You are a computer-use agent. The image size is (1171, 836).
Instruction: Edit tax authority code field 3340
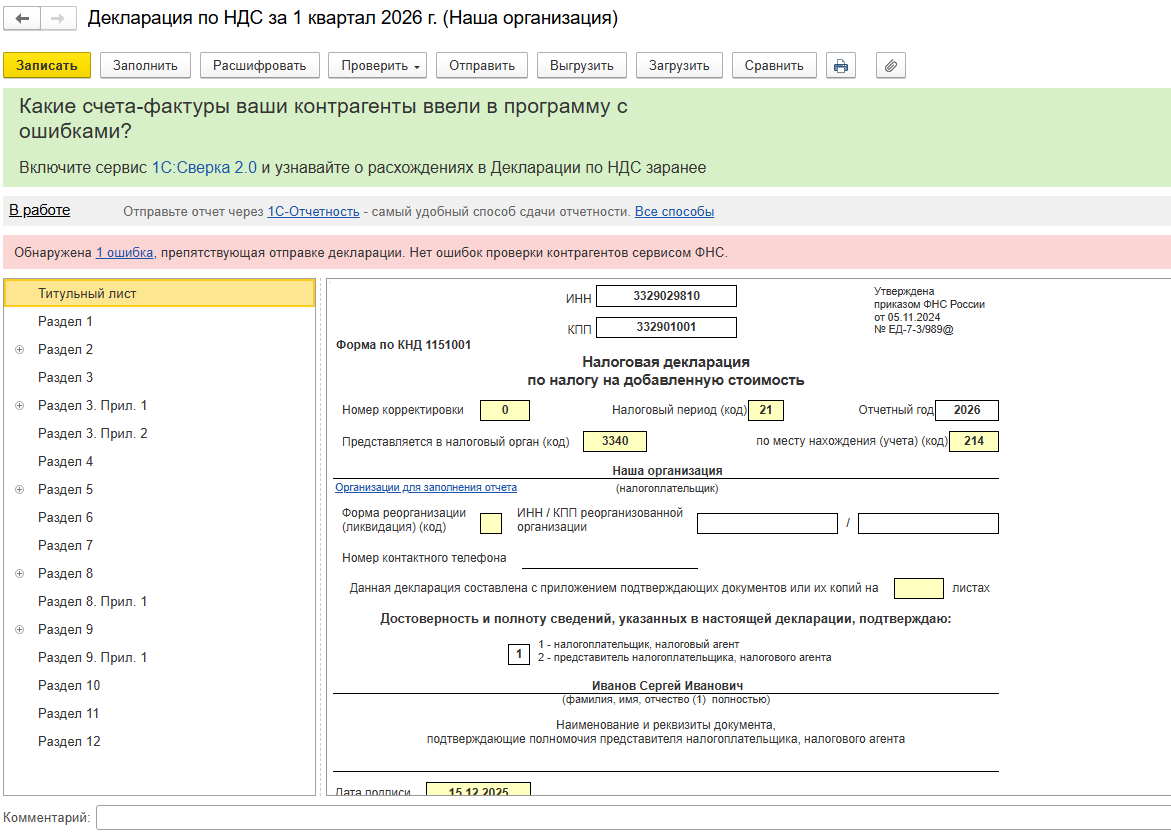click(x=615, y=442)
